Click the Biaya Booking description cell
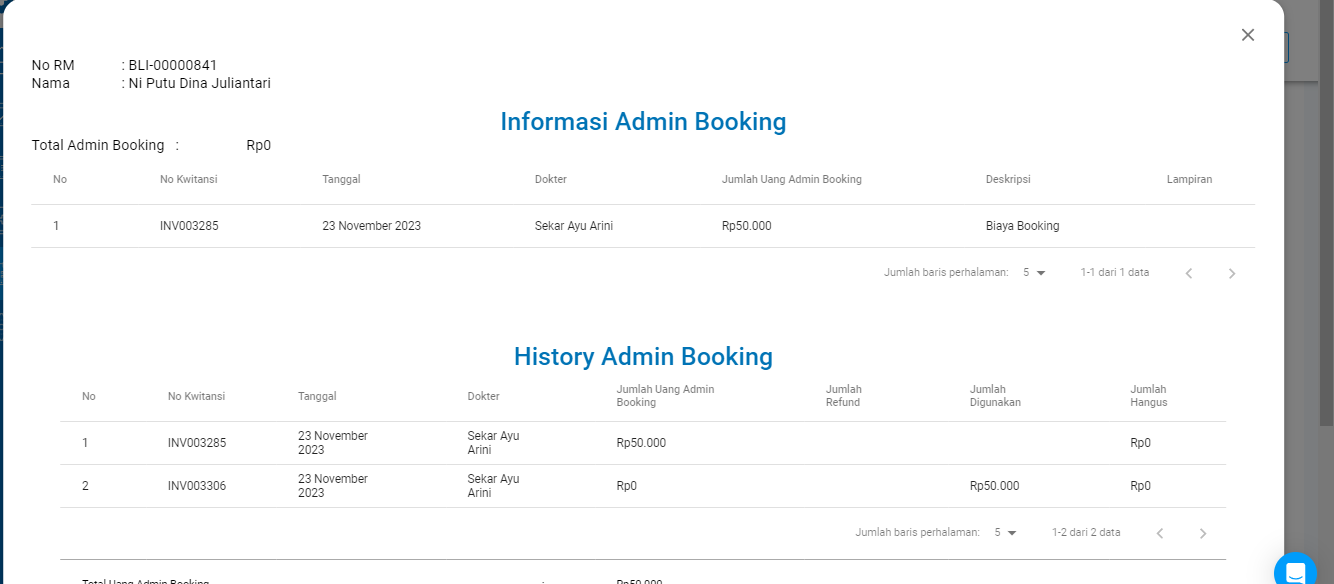The width and height of the screenshot is (1334, 584). click(1022, 226)
